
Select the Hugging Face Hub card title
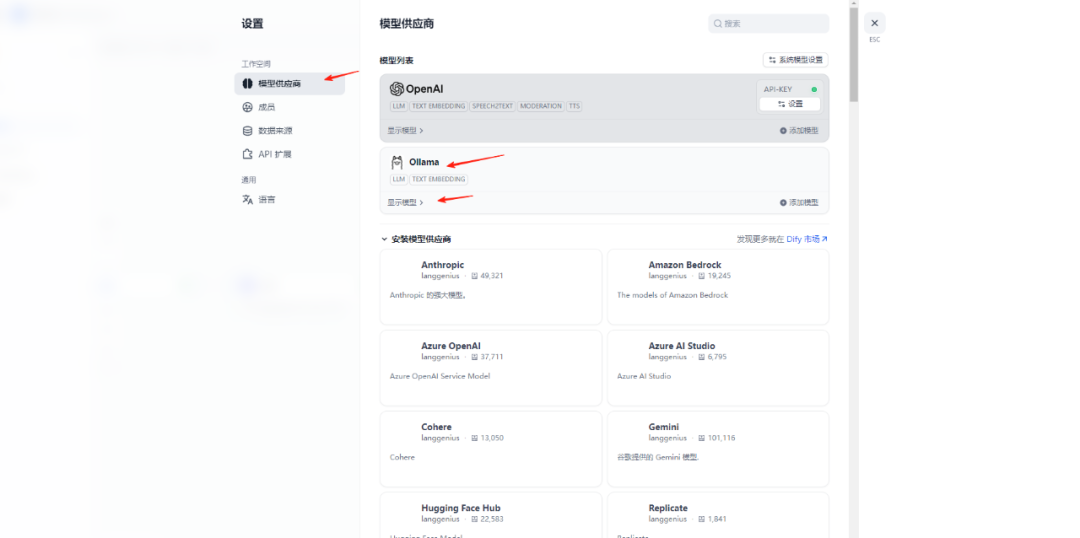coord(461,508)
